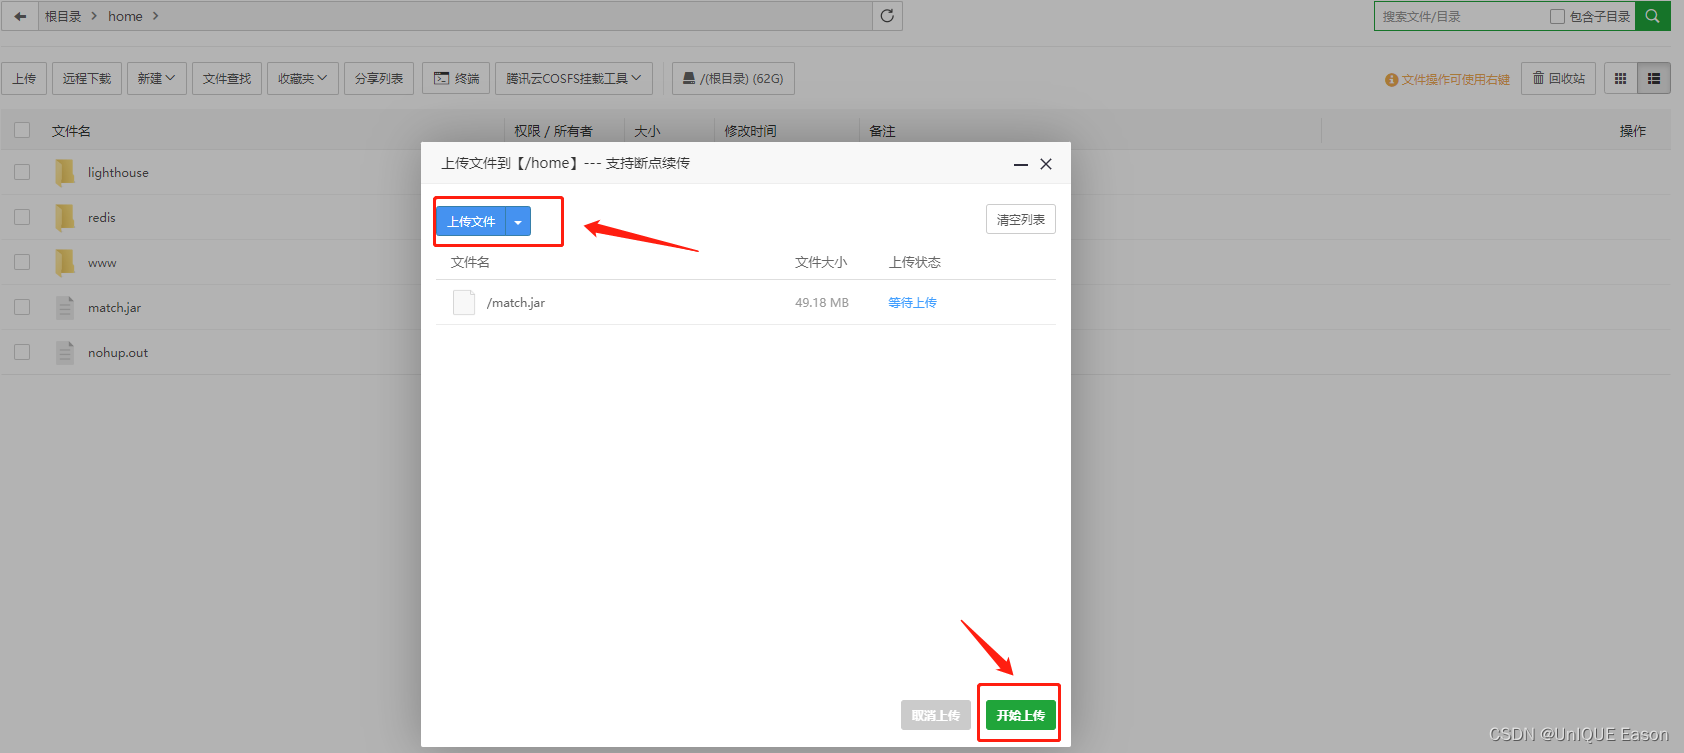Refresh the current directory listing
This screenshot has height=753, width=1684.
tap(887, 16)
